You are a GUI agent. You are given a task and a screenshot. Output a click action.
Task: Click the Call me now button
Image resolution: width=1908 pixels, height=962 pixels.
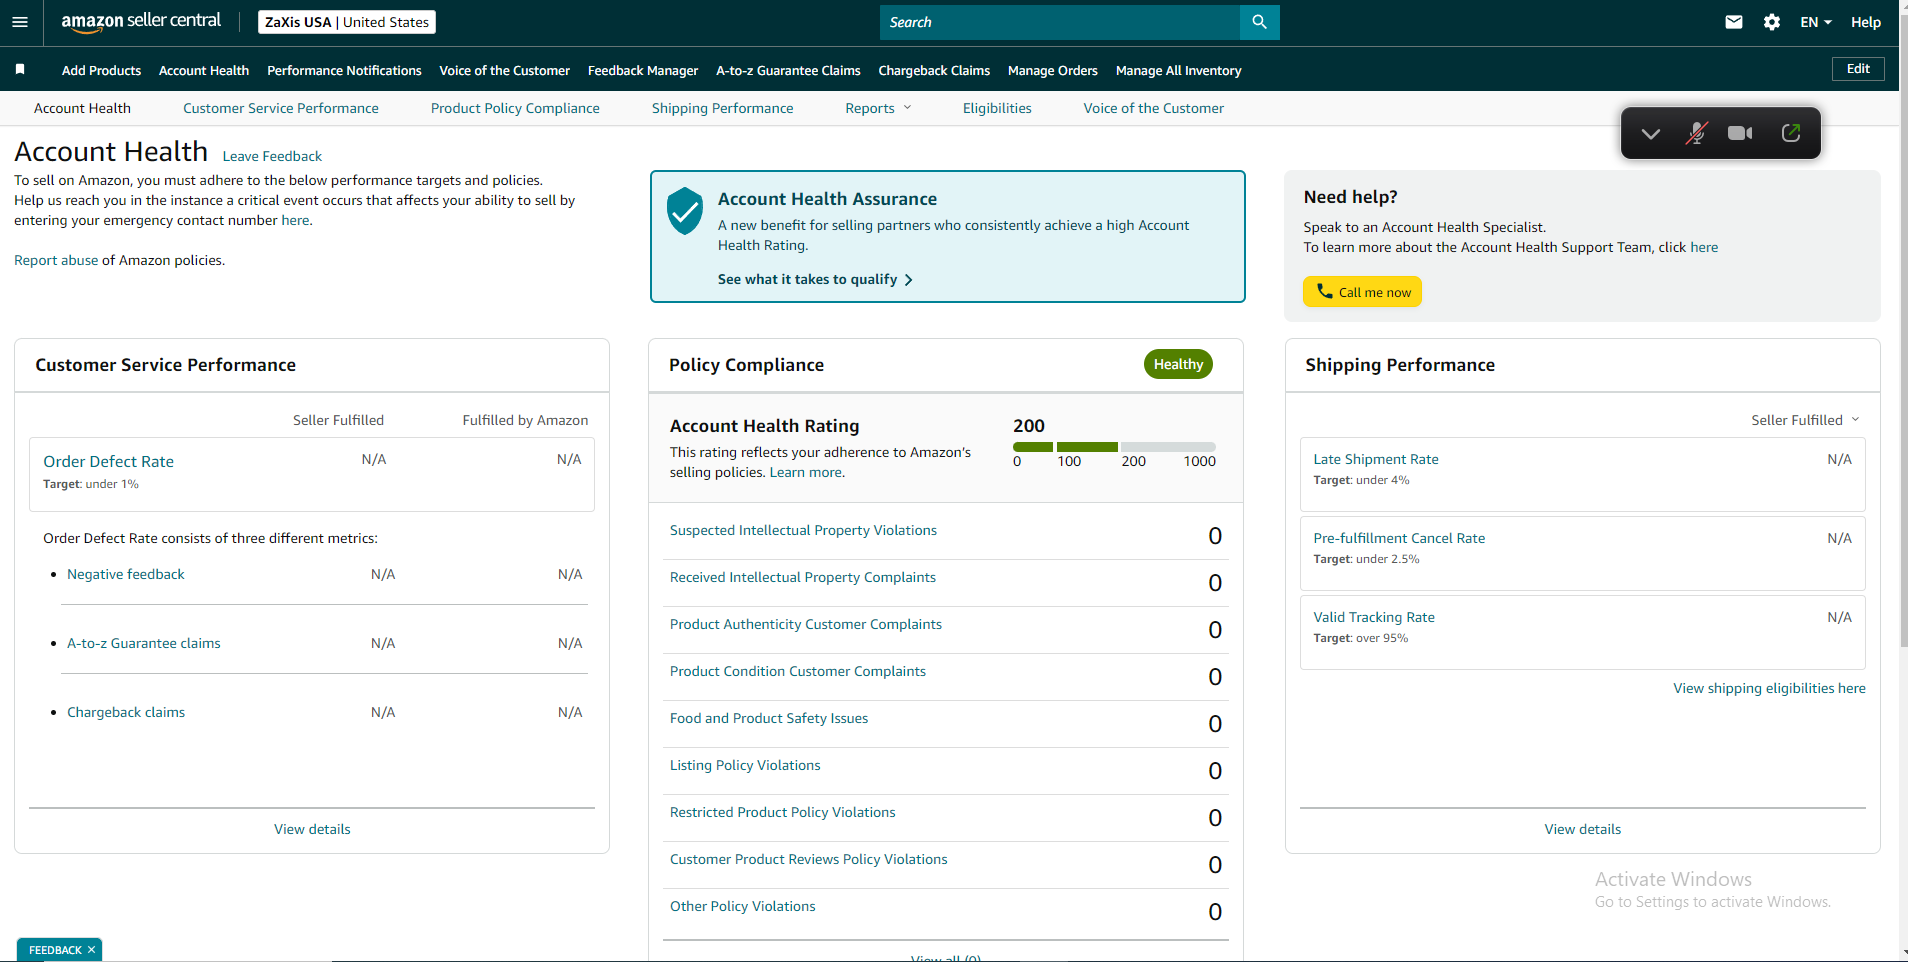tap(1362, 292)
